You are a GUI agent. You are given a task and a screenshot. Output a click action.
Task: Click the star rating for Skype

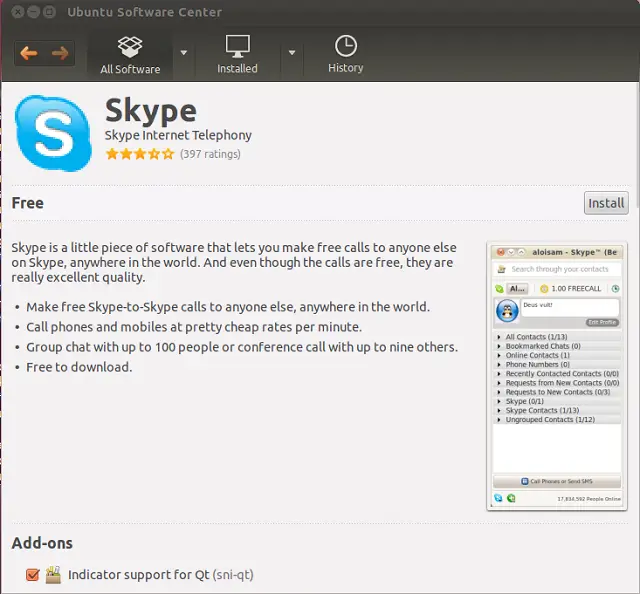point(140,154)
